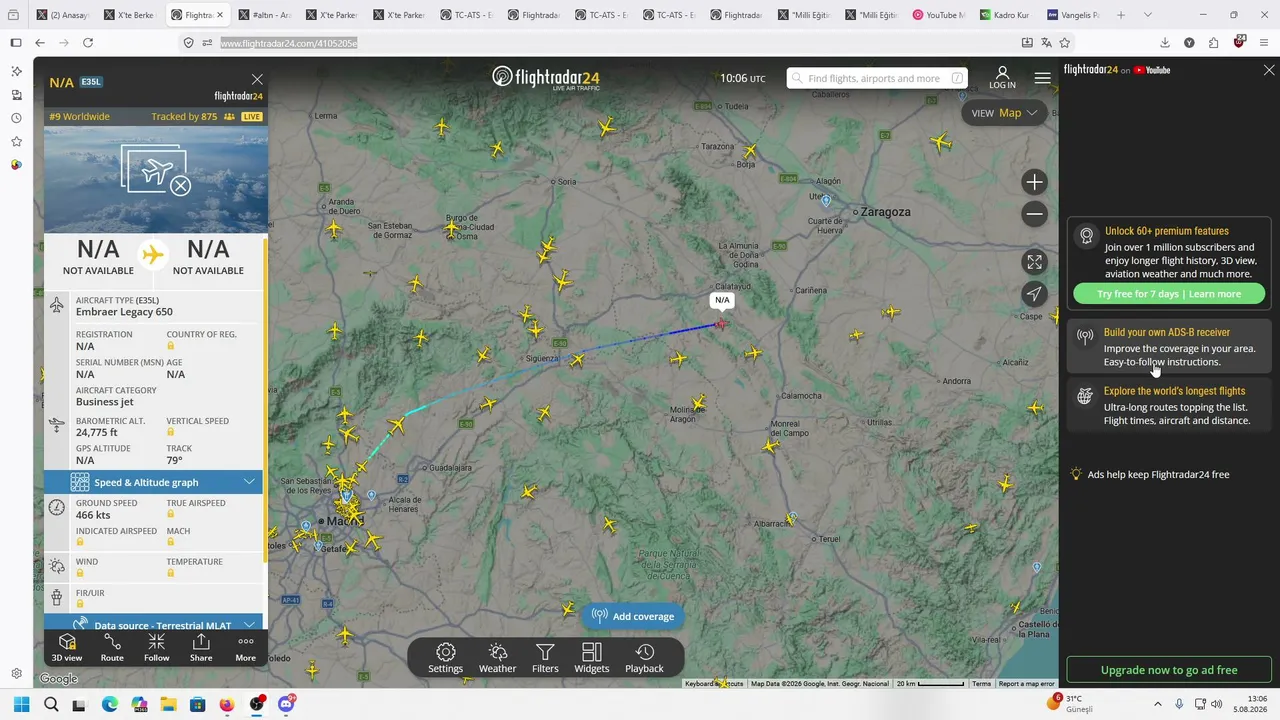The height and width of the screenshot is (720, 1280).
Task: Expand the VIEW Map dropdown
Action: [1004, 113]
